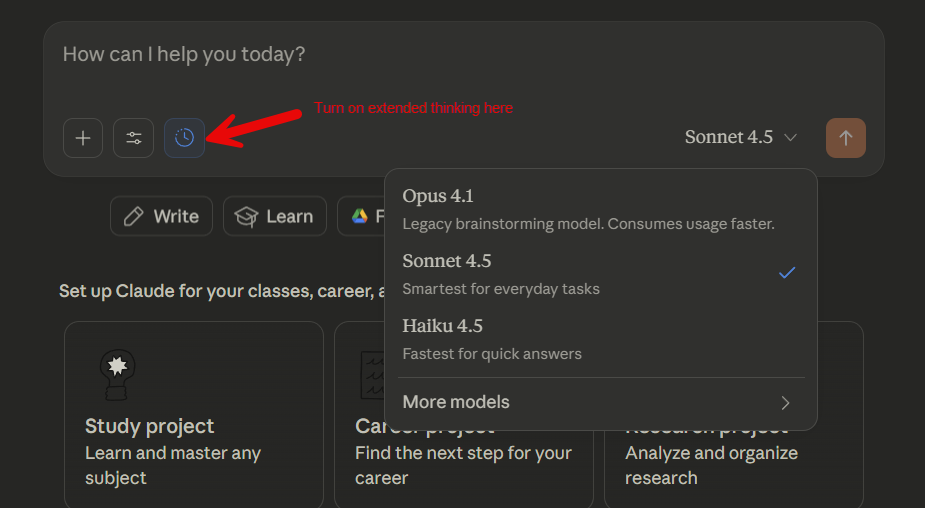The height and width of the screenshot is (508, 925).
Task: Open the Sonnet 4.5 model selector dropdown
Action: click(x=741, y=137)
